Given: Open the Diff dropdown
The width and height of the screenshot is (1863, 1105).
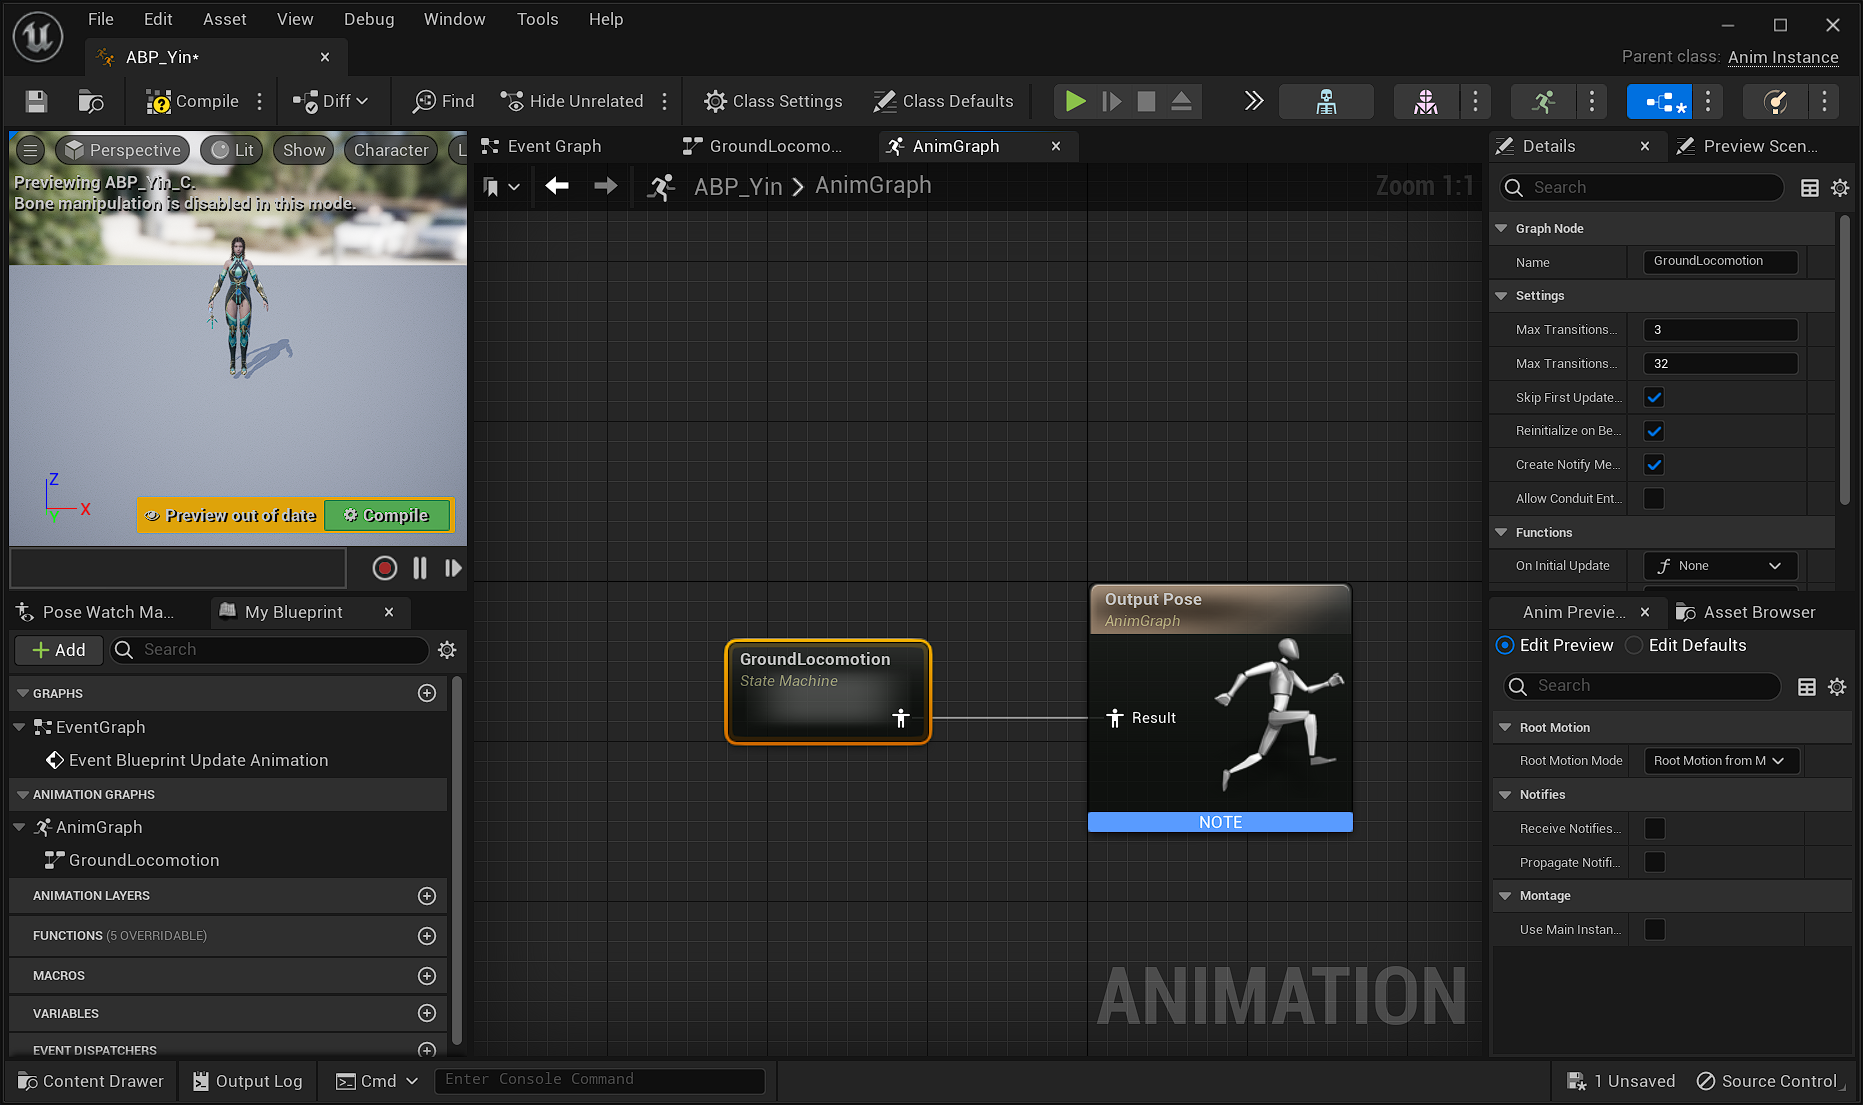Looking at the screenshot, I should pyautogui.click(x=331, y=101).
